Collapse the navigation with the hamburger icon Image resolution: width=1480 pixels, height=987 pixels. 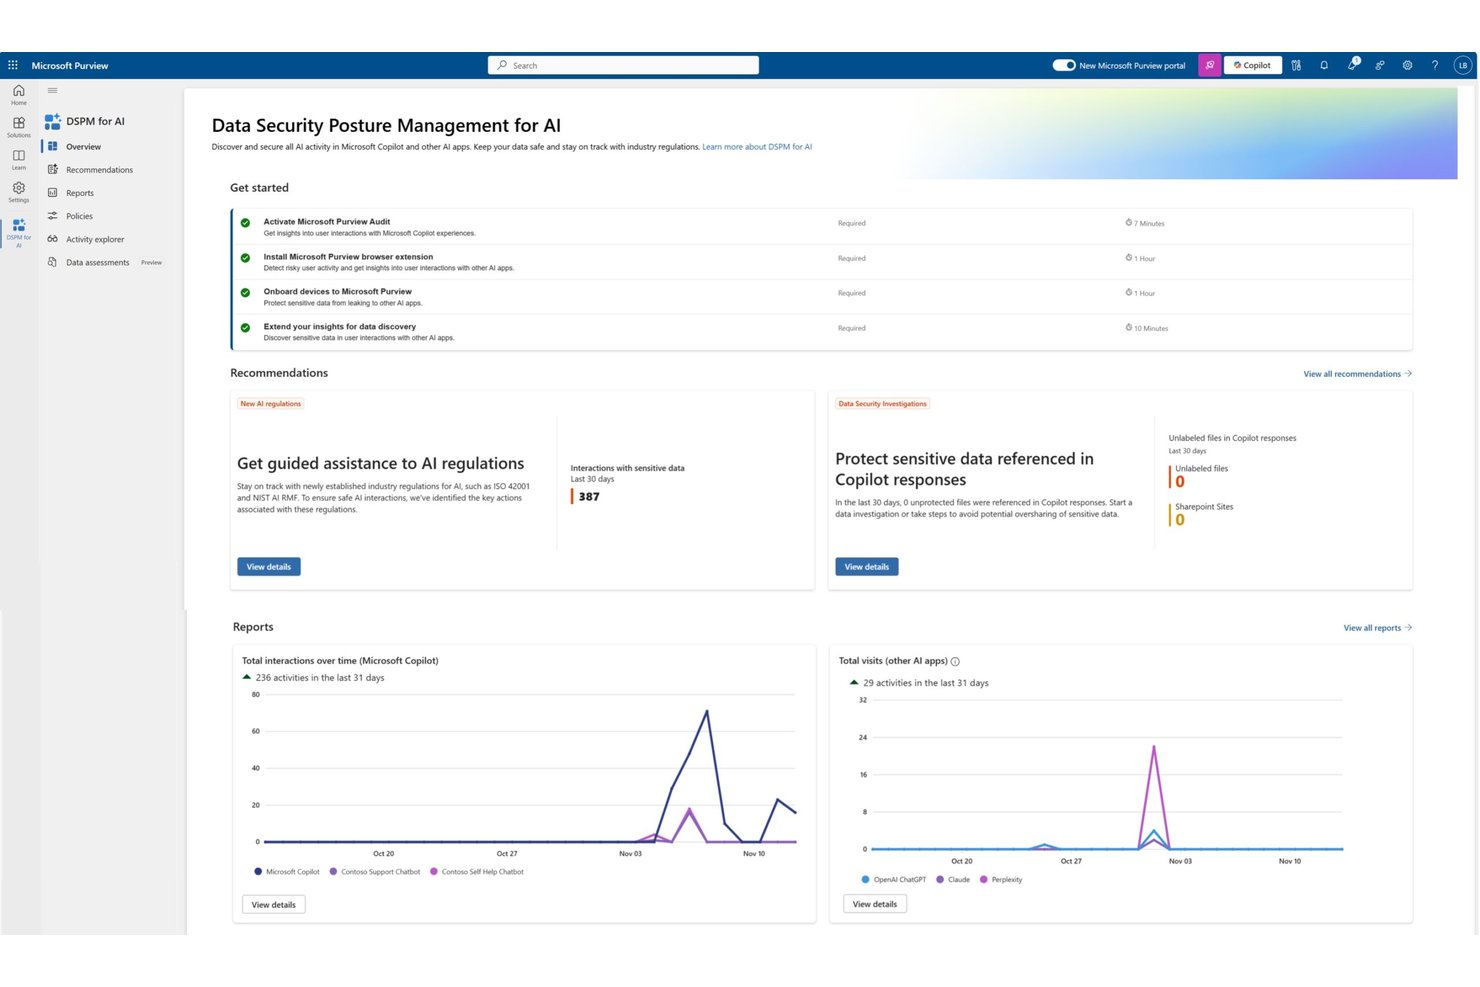53,90
